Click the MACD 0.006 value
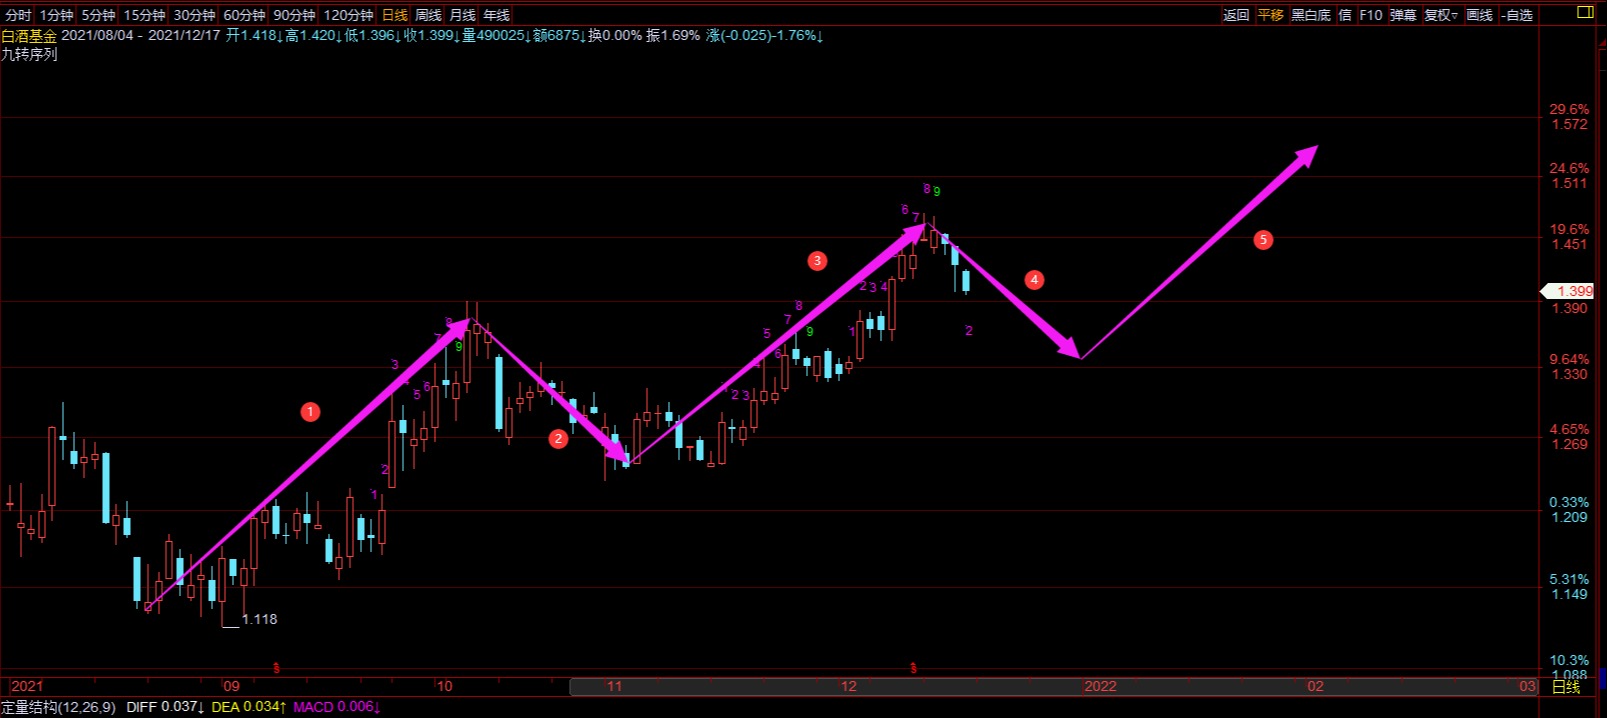Image resolution: width=1607 pixels, height=718 pixels. 337,707
